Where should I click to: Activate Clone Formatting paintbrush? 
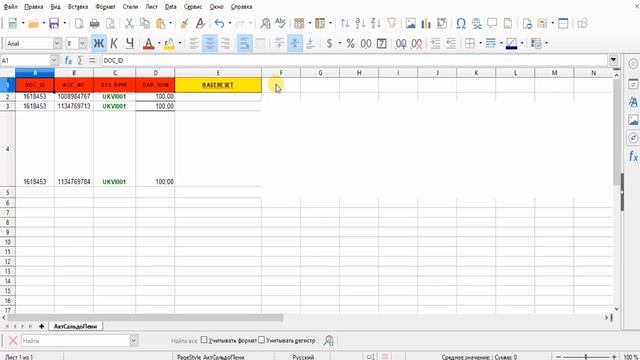pyautogui.click(x=184, y=23)
